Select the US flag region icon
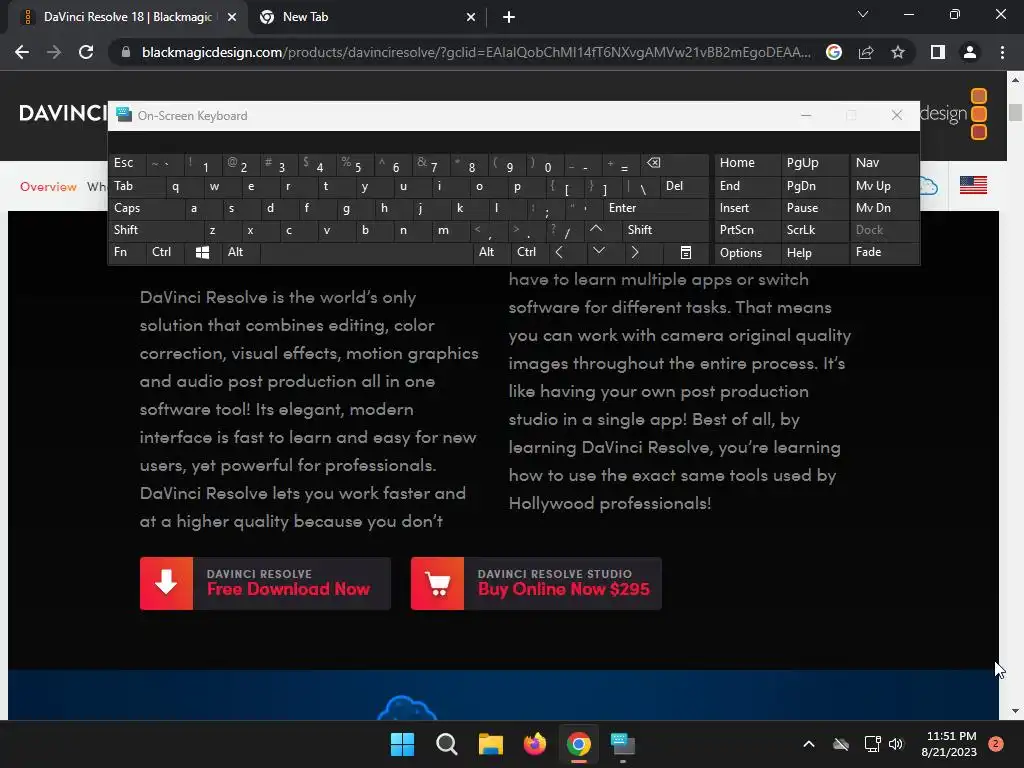1024x768 pixels. click(x=973, y=185)
